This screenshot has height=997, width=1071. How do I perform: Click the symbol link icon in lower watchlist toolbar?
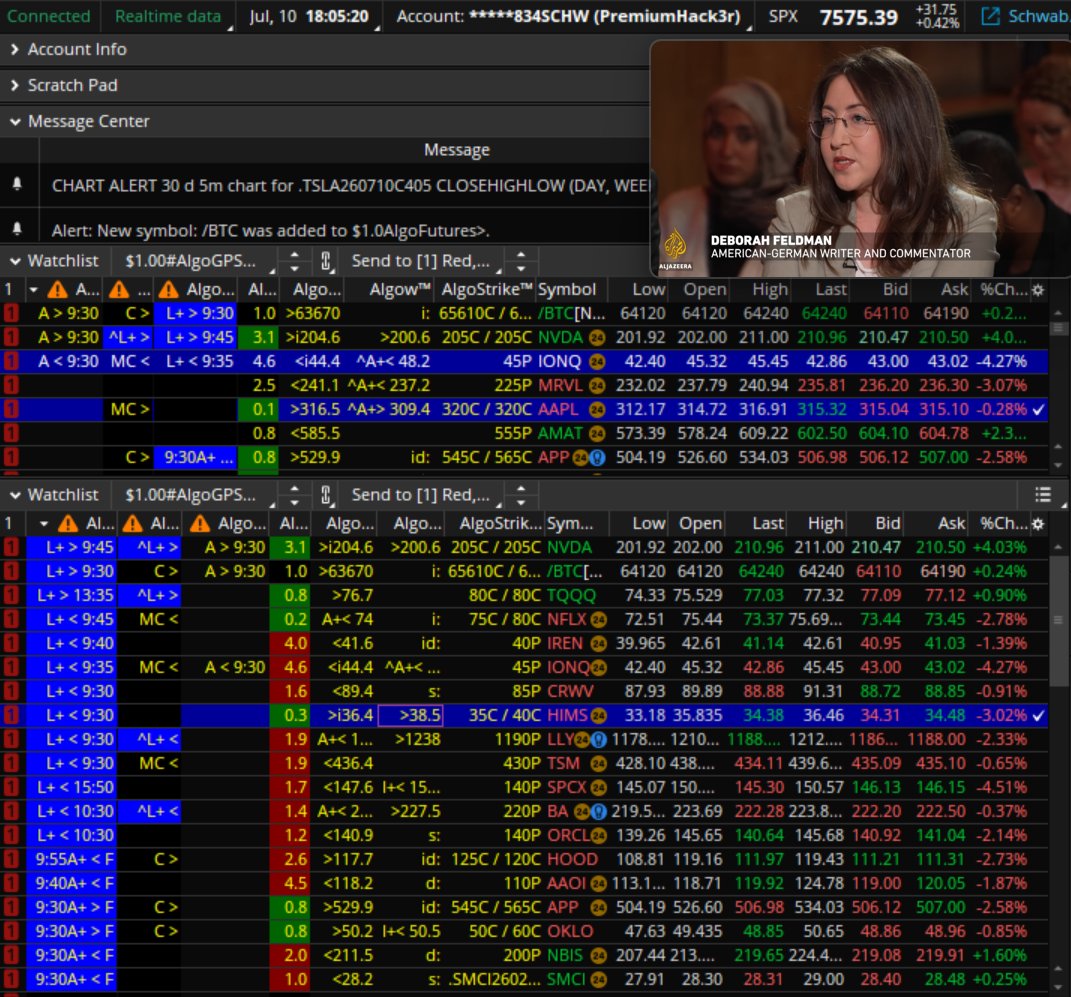326,495
